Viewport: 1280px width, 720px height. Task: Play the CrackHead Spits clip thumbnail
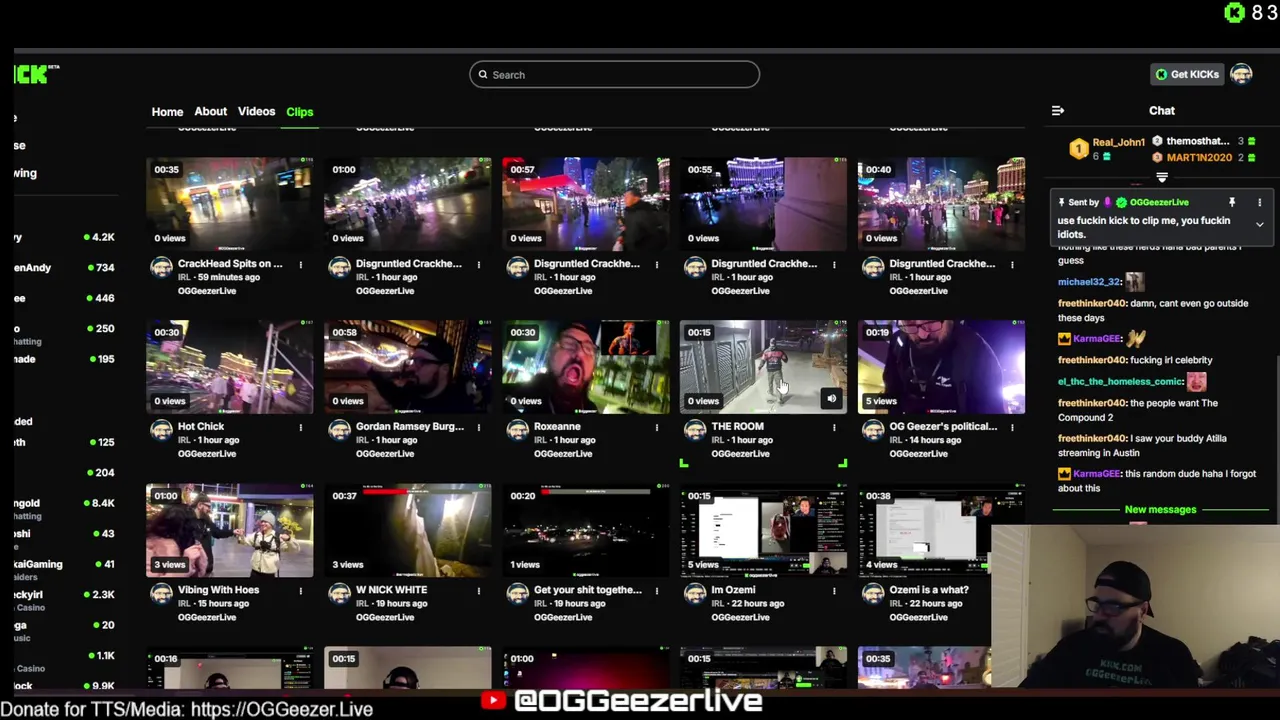[229, 202]
